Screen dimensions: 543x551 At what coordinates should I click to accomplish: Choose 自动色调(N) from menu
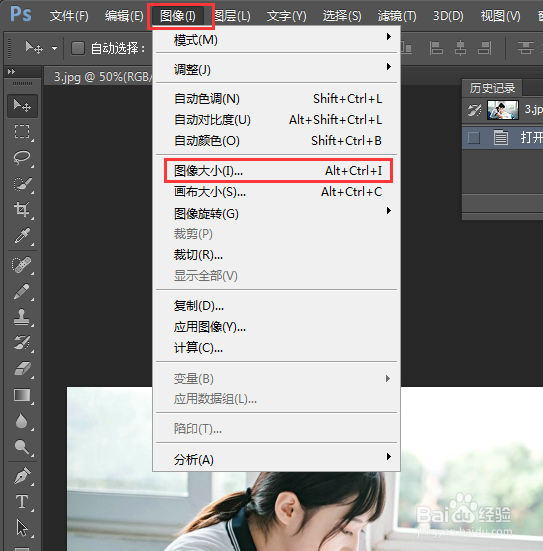(276, 99)
